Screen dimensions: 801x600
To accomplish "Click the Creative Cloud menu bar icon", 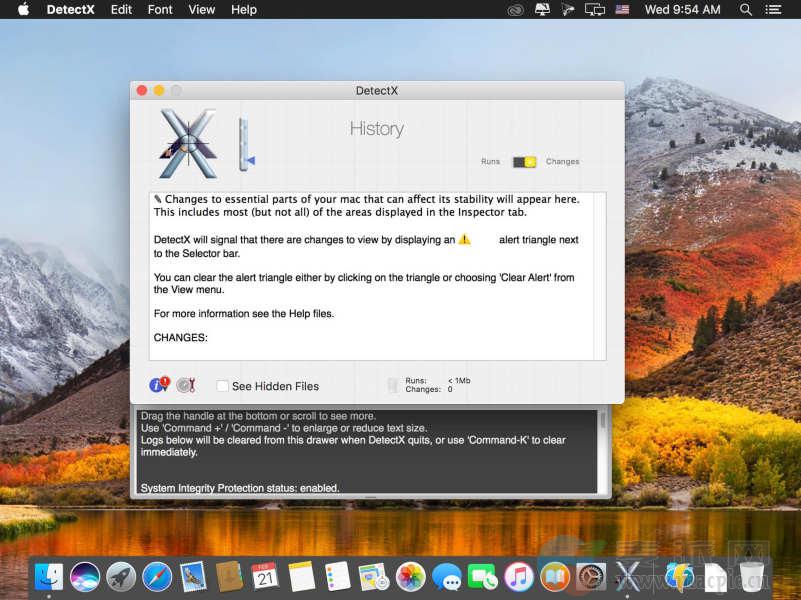I will pyautogui.click(x=515, y=10).
